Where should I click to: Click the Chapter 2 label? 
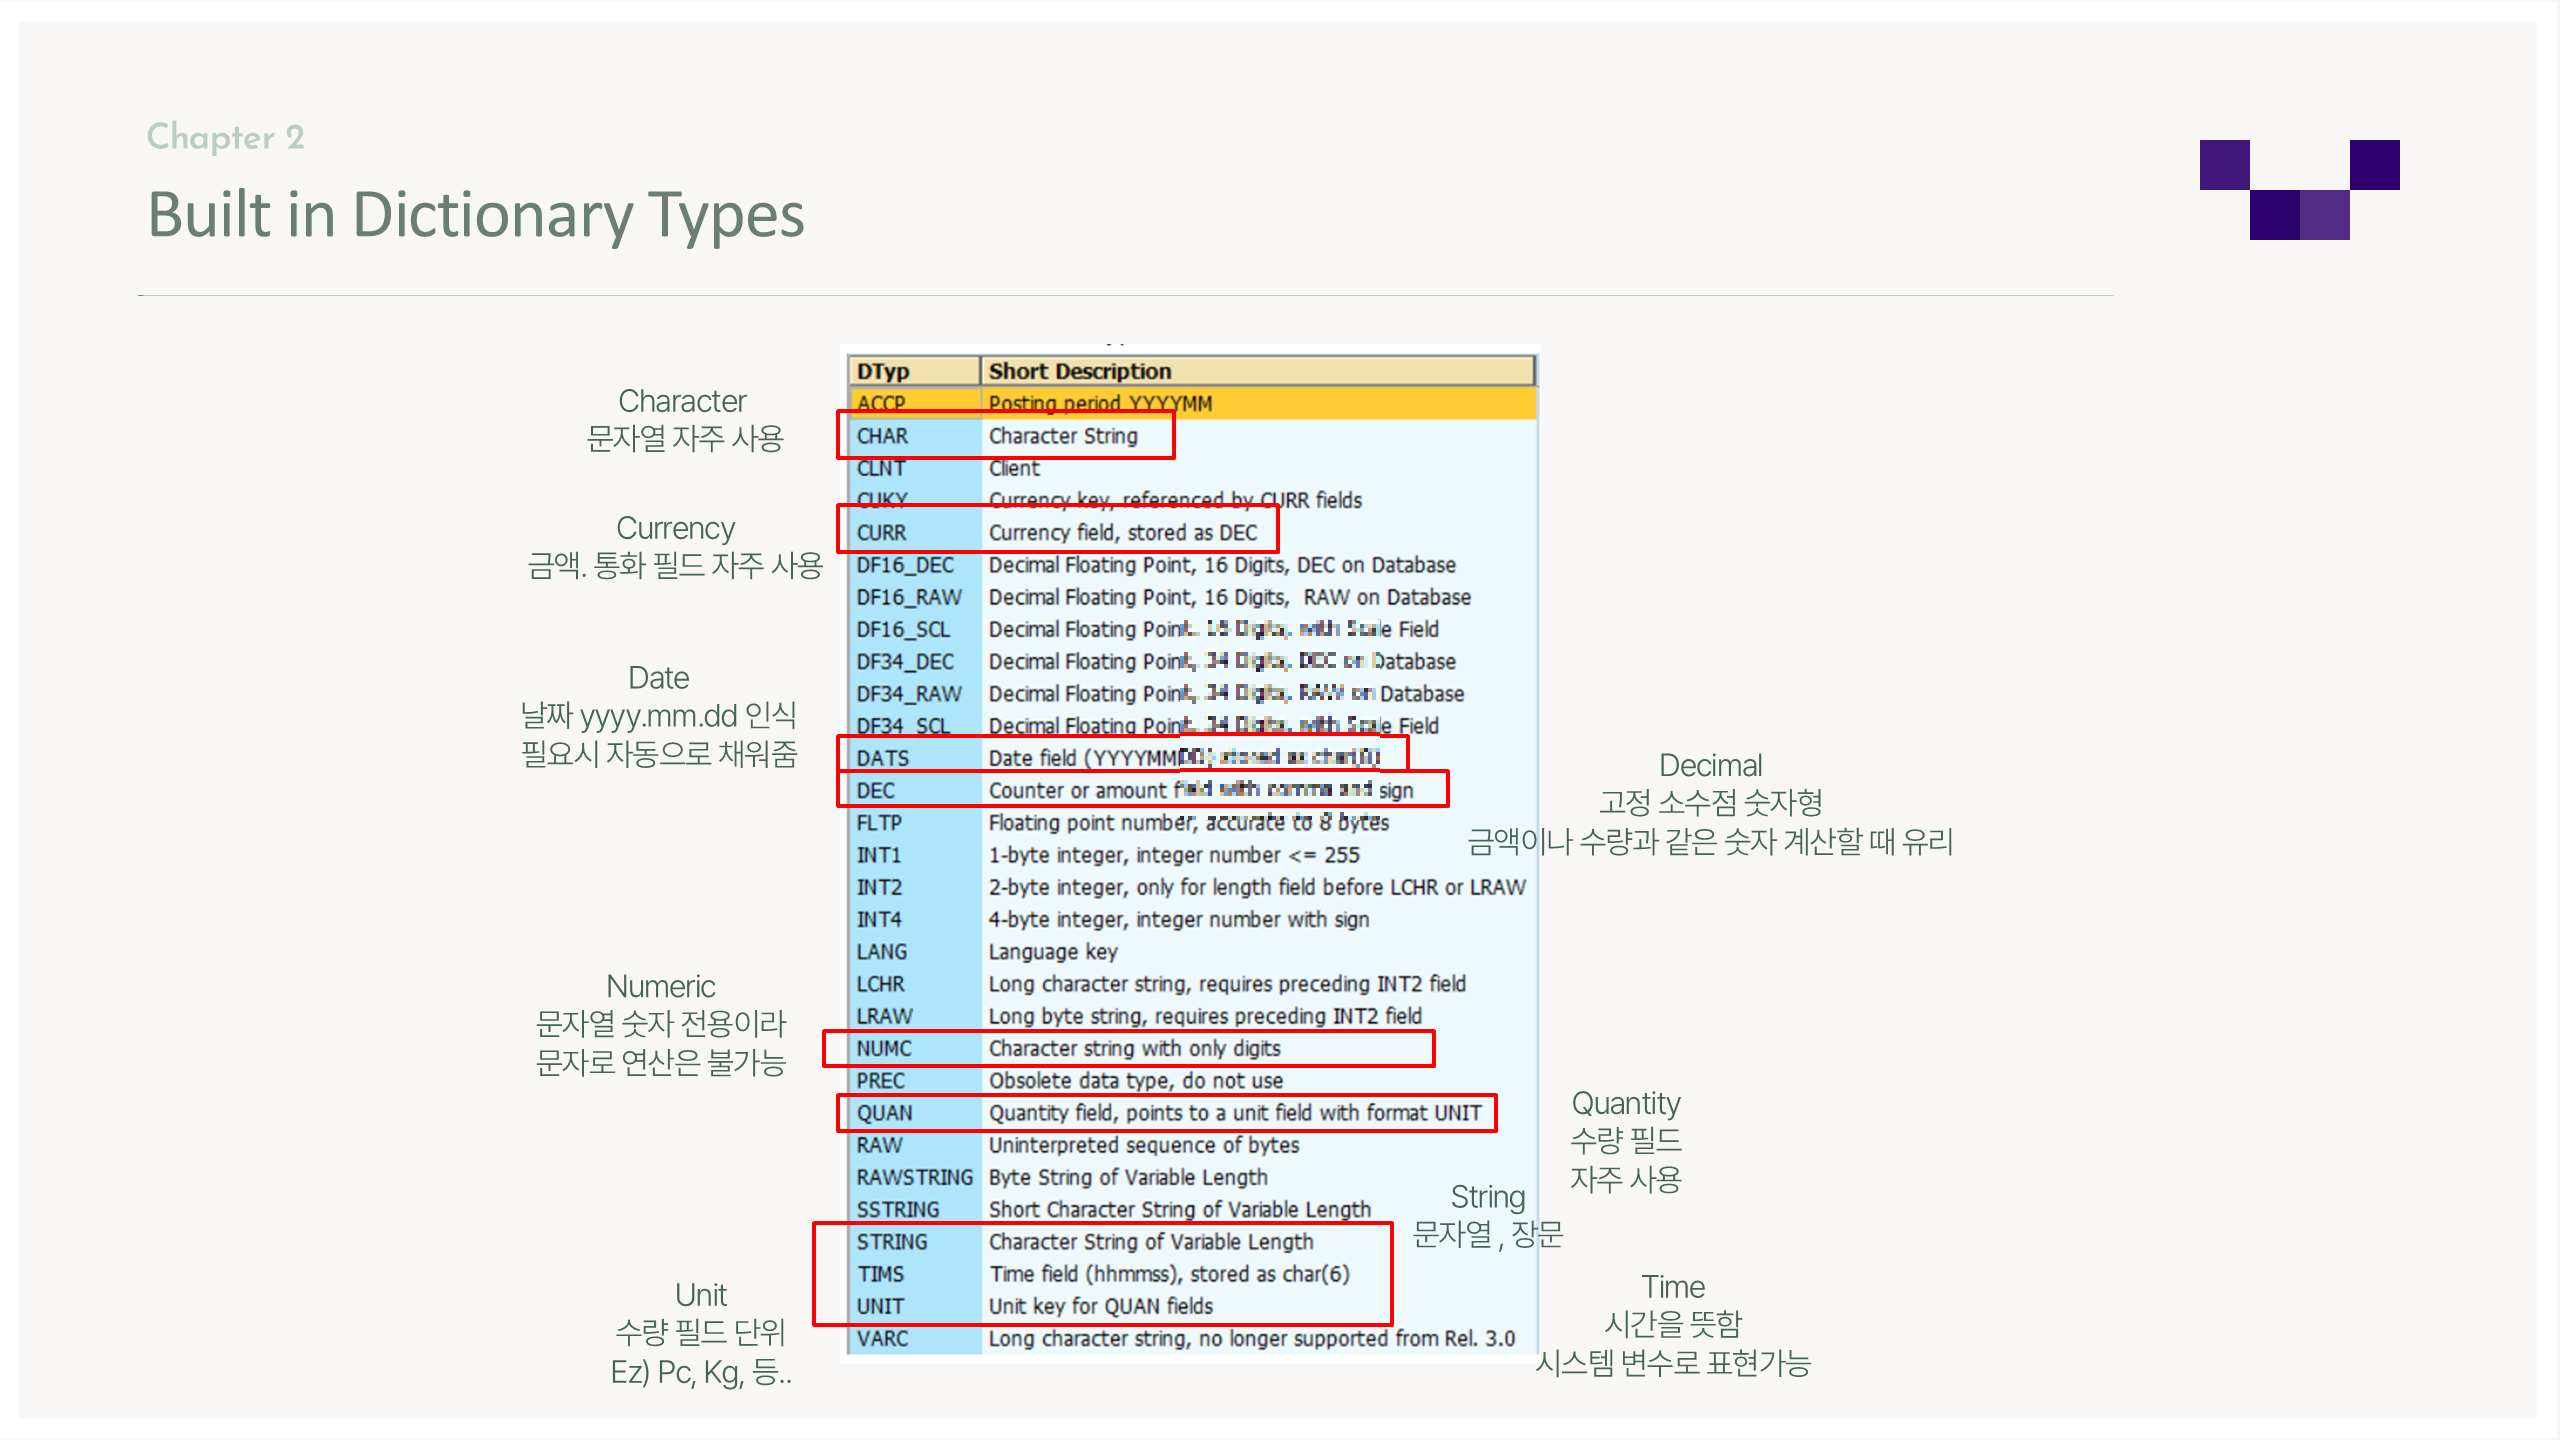tap(225, 137)
